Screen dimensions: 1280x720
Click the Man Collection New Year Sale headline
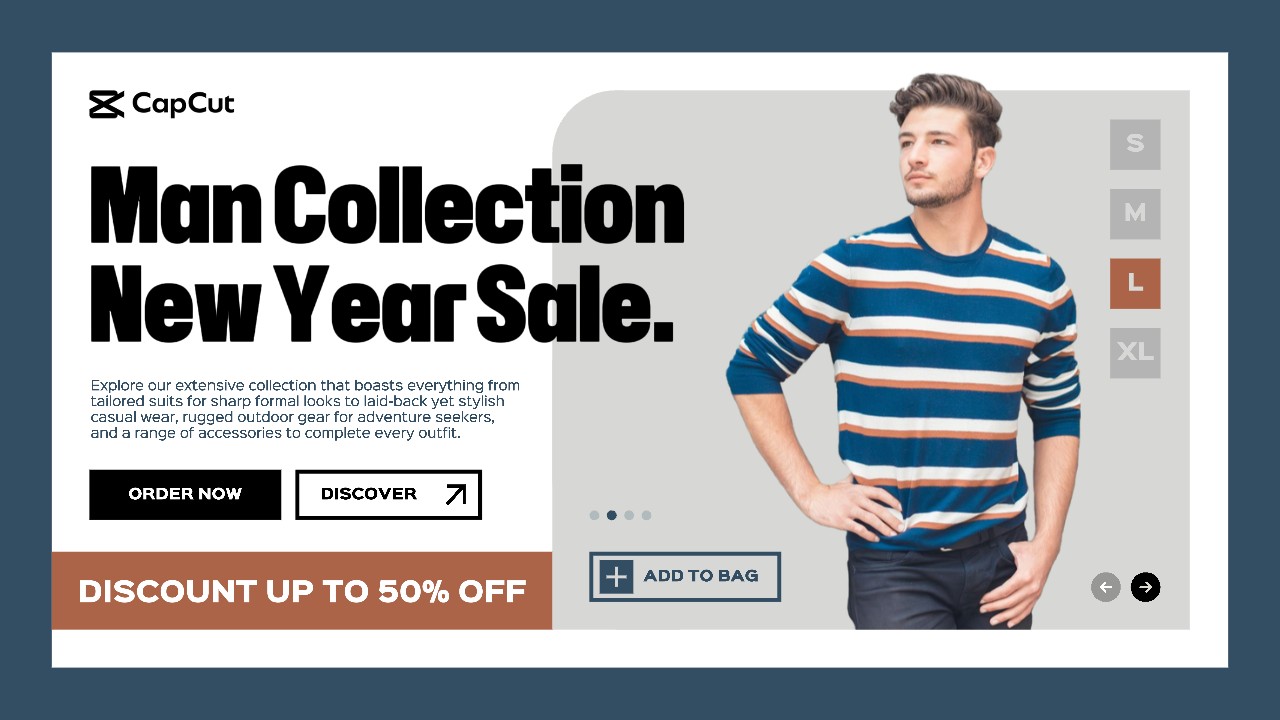tap(387, 254)
